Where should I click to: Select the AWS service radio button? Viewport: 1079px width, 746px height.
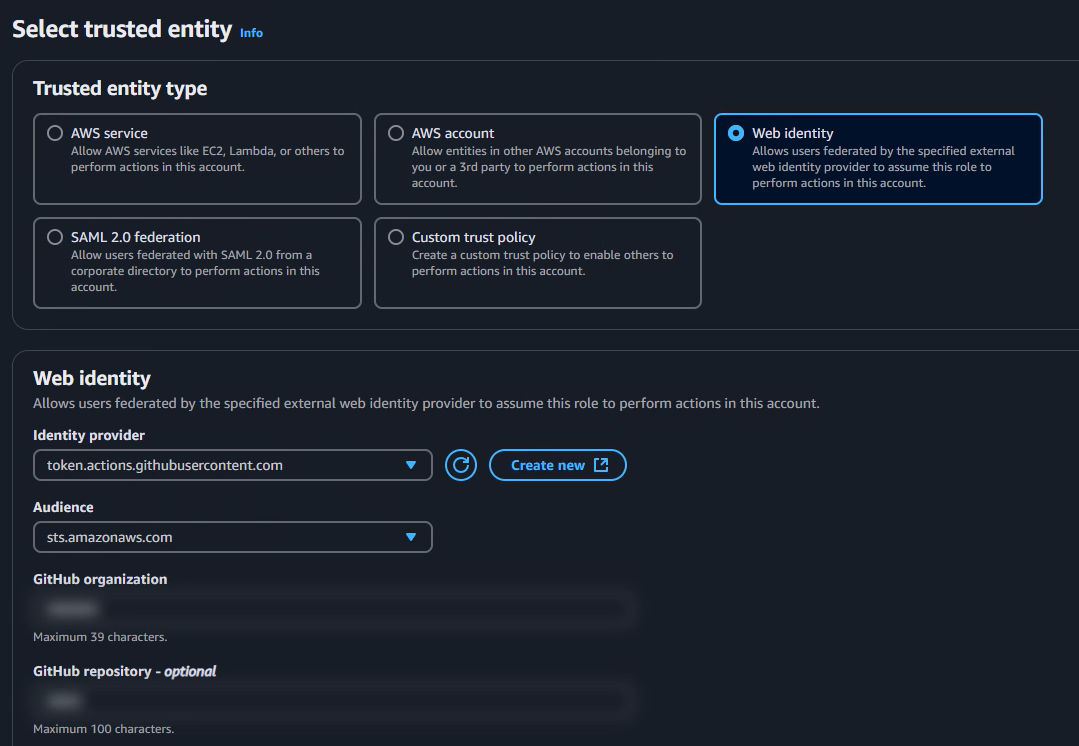click(x=55, y=133)
